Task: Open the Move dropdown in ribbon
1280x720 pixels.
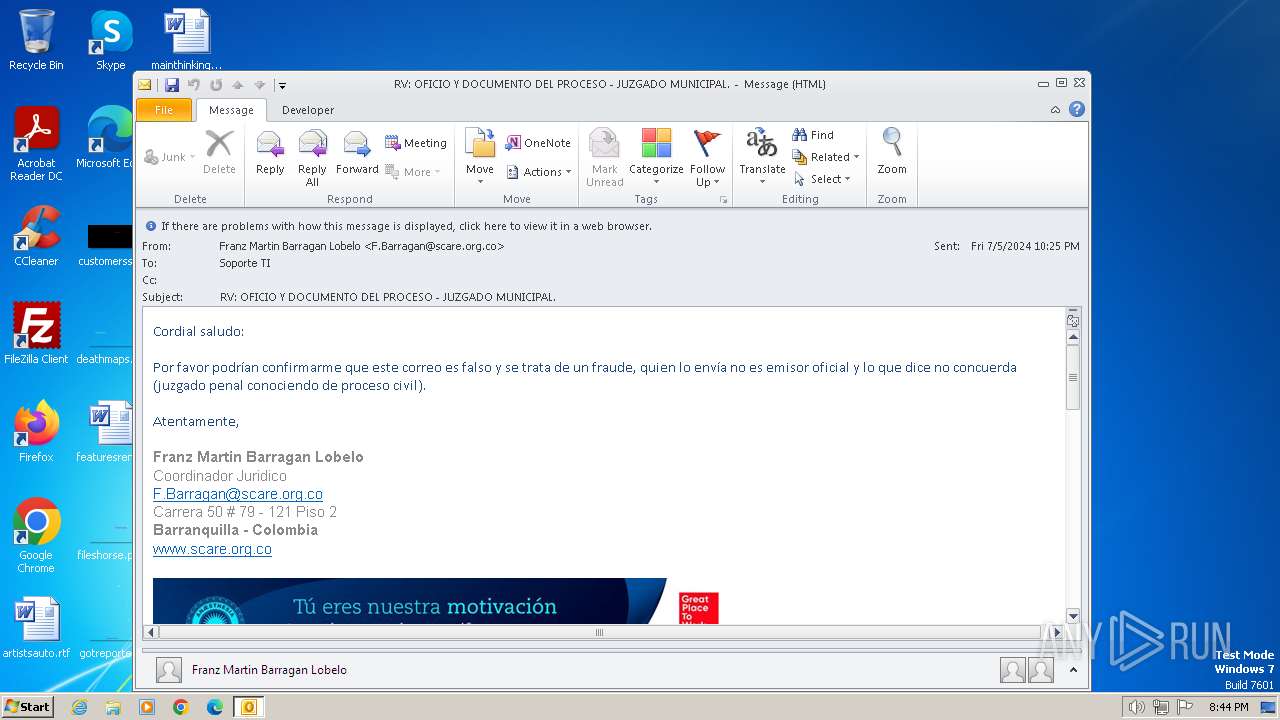Action: (480, 156)
